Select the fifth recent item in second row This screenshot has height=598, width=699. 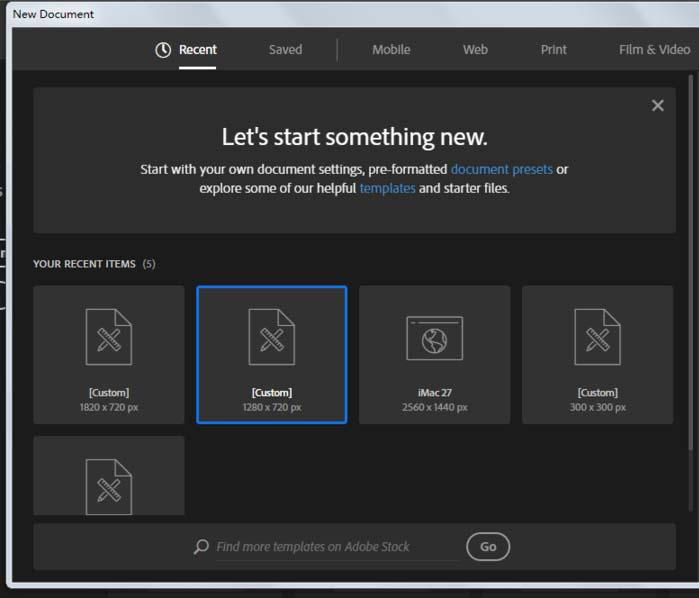click(x=109, y=476)
